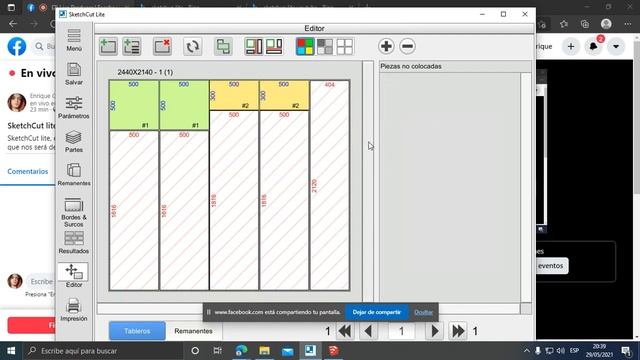The image size is (640, 360).
Task: Open the Facebook account dropdown arrow
Action: (616, 47)
